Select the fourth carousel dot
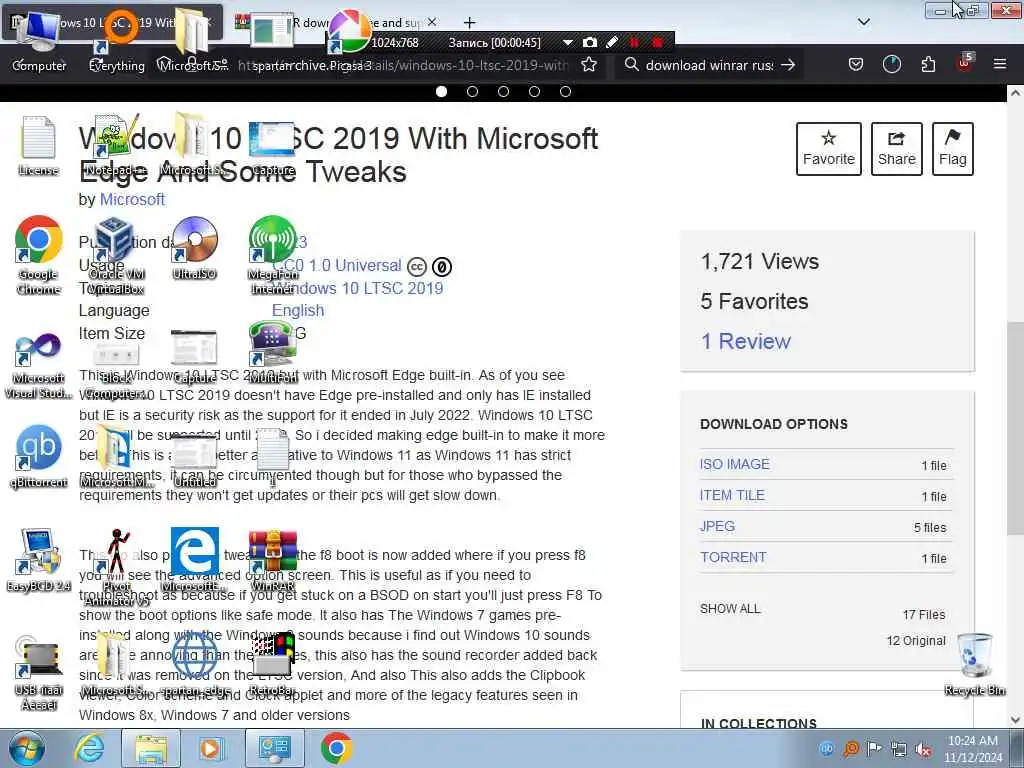The width and height of the screenshot is (1024, 768). pos(534,91)
